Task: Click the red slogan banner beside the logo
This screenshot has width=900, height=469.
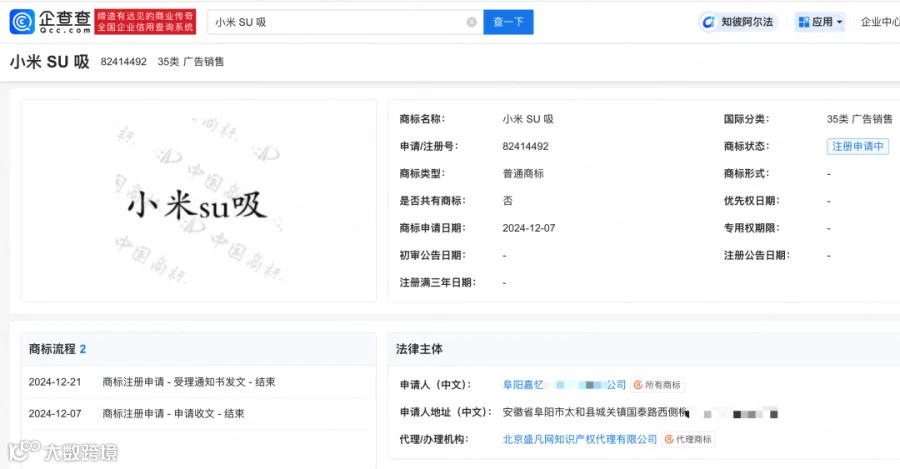Action: (145, 22)
